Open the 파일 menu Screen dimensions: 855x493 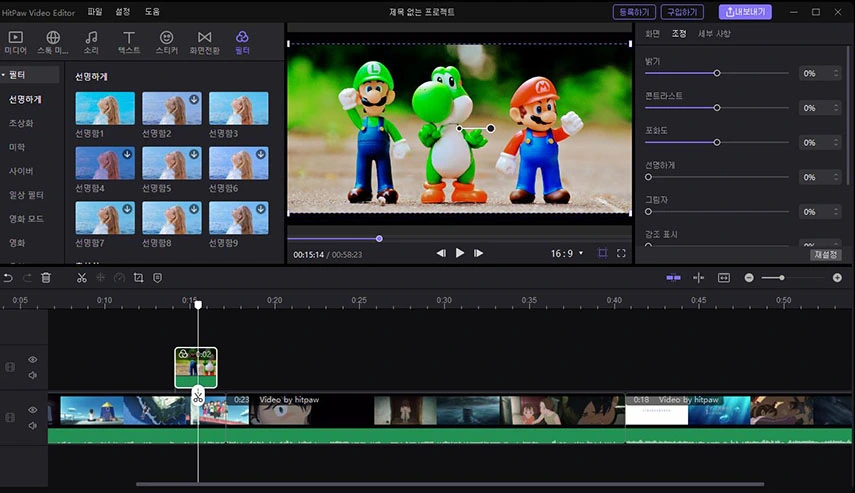pyautogui.click(x=95, y=11)
